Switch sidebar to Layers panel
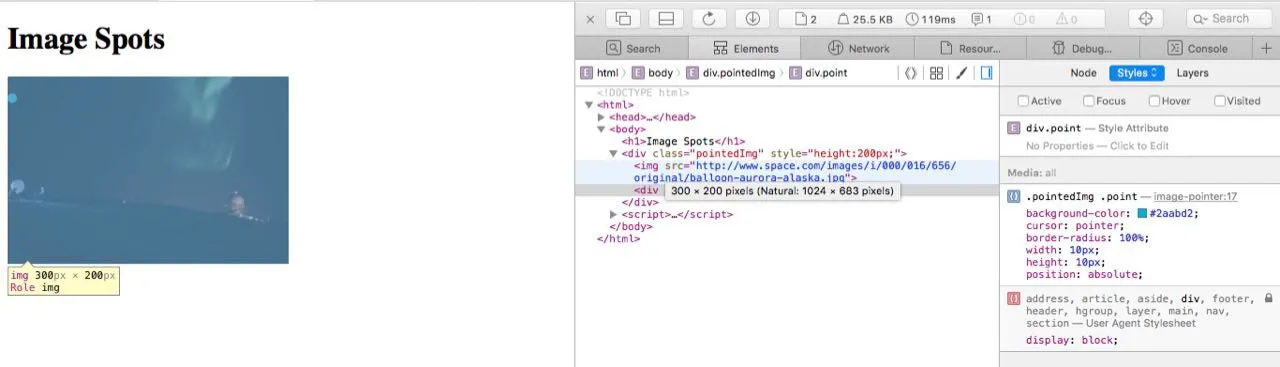The width and height of the screenshot is (1280, 367). click(x=1192, y=73)
